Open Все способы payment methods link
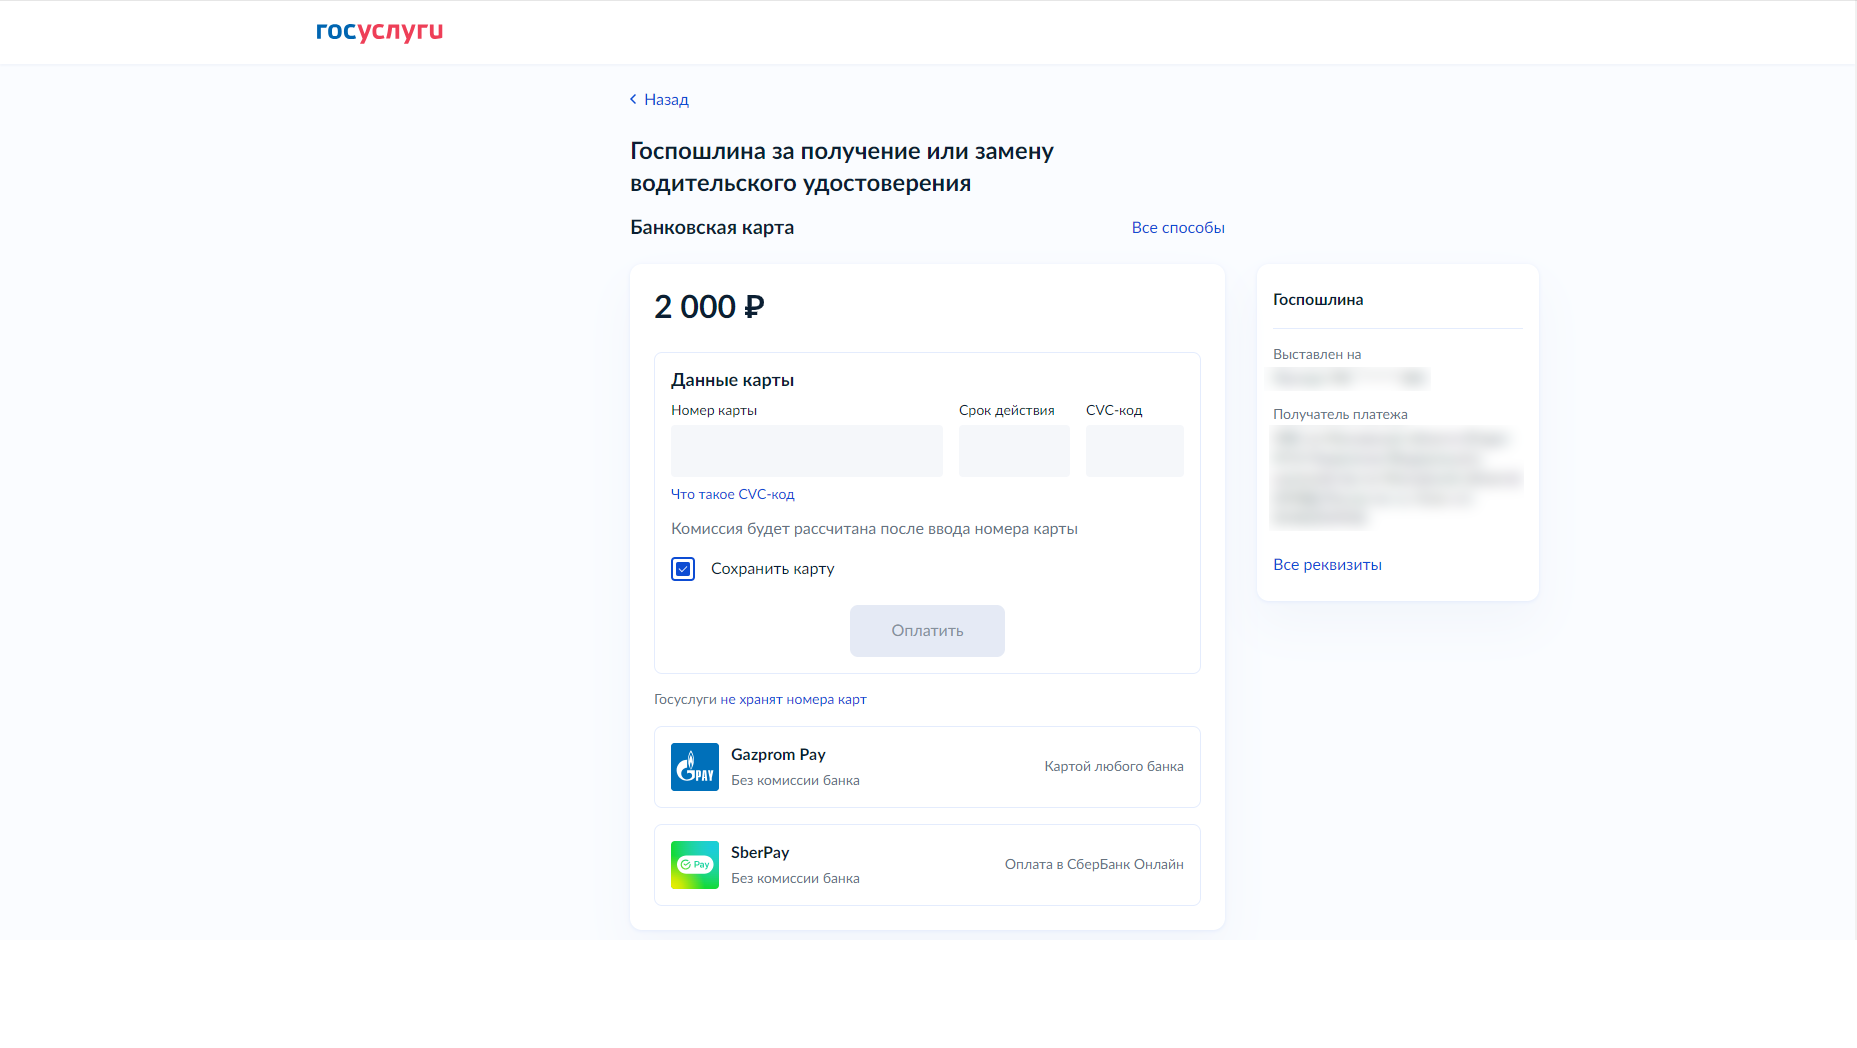This screenshot has height=1048, width=1857. pyautogui.click(x=1178, y=227)
